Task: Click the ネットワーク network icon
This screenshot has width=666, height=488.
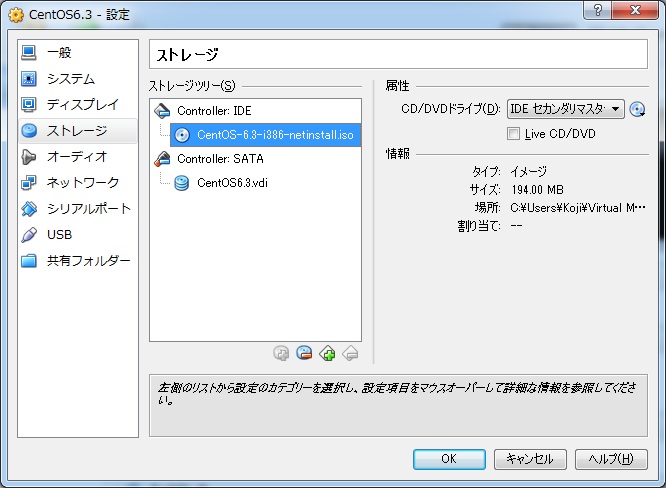Action: [x=29, y=183]
